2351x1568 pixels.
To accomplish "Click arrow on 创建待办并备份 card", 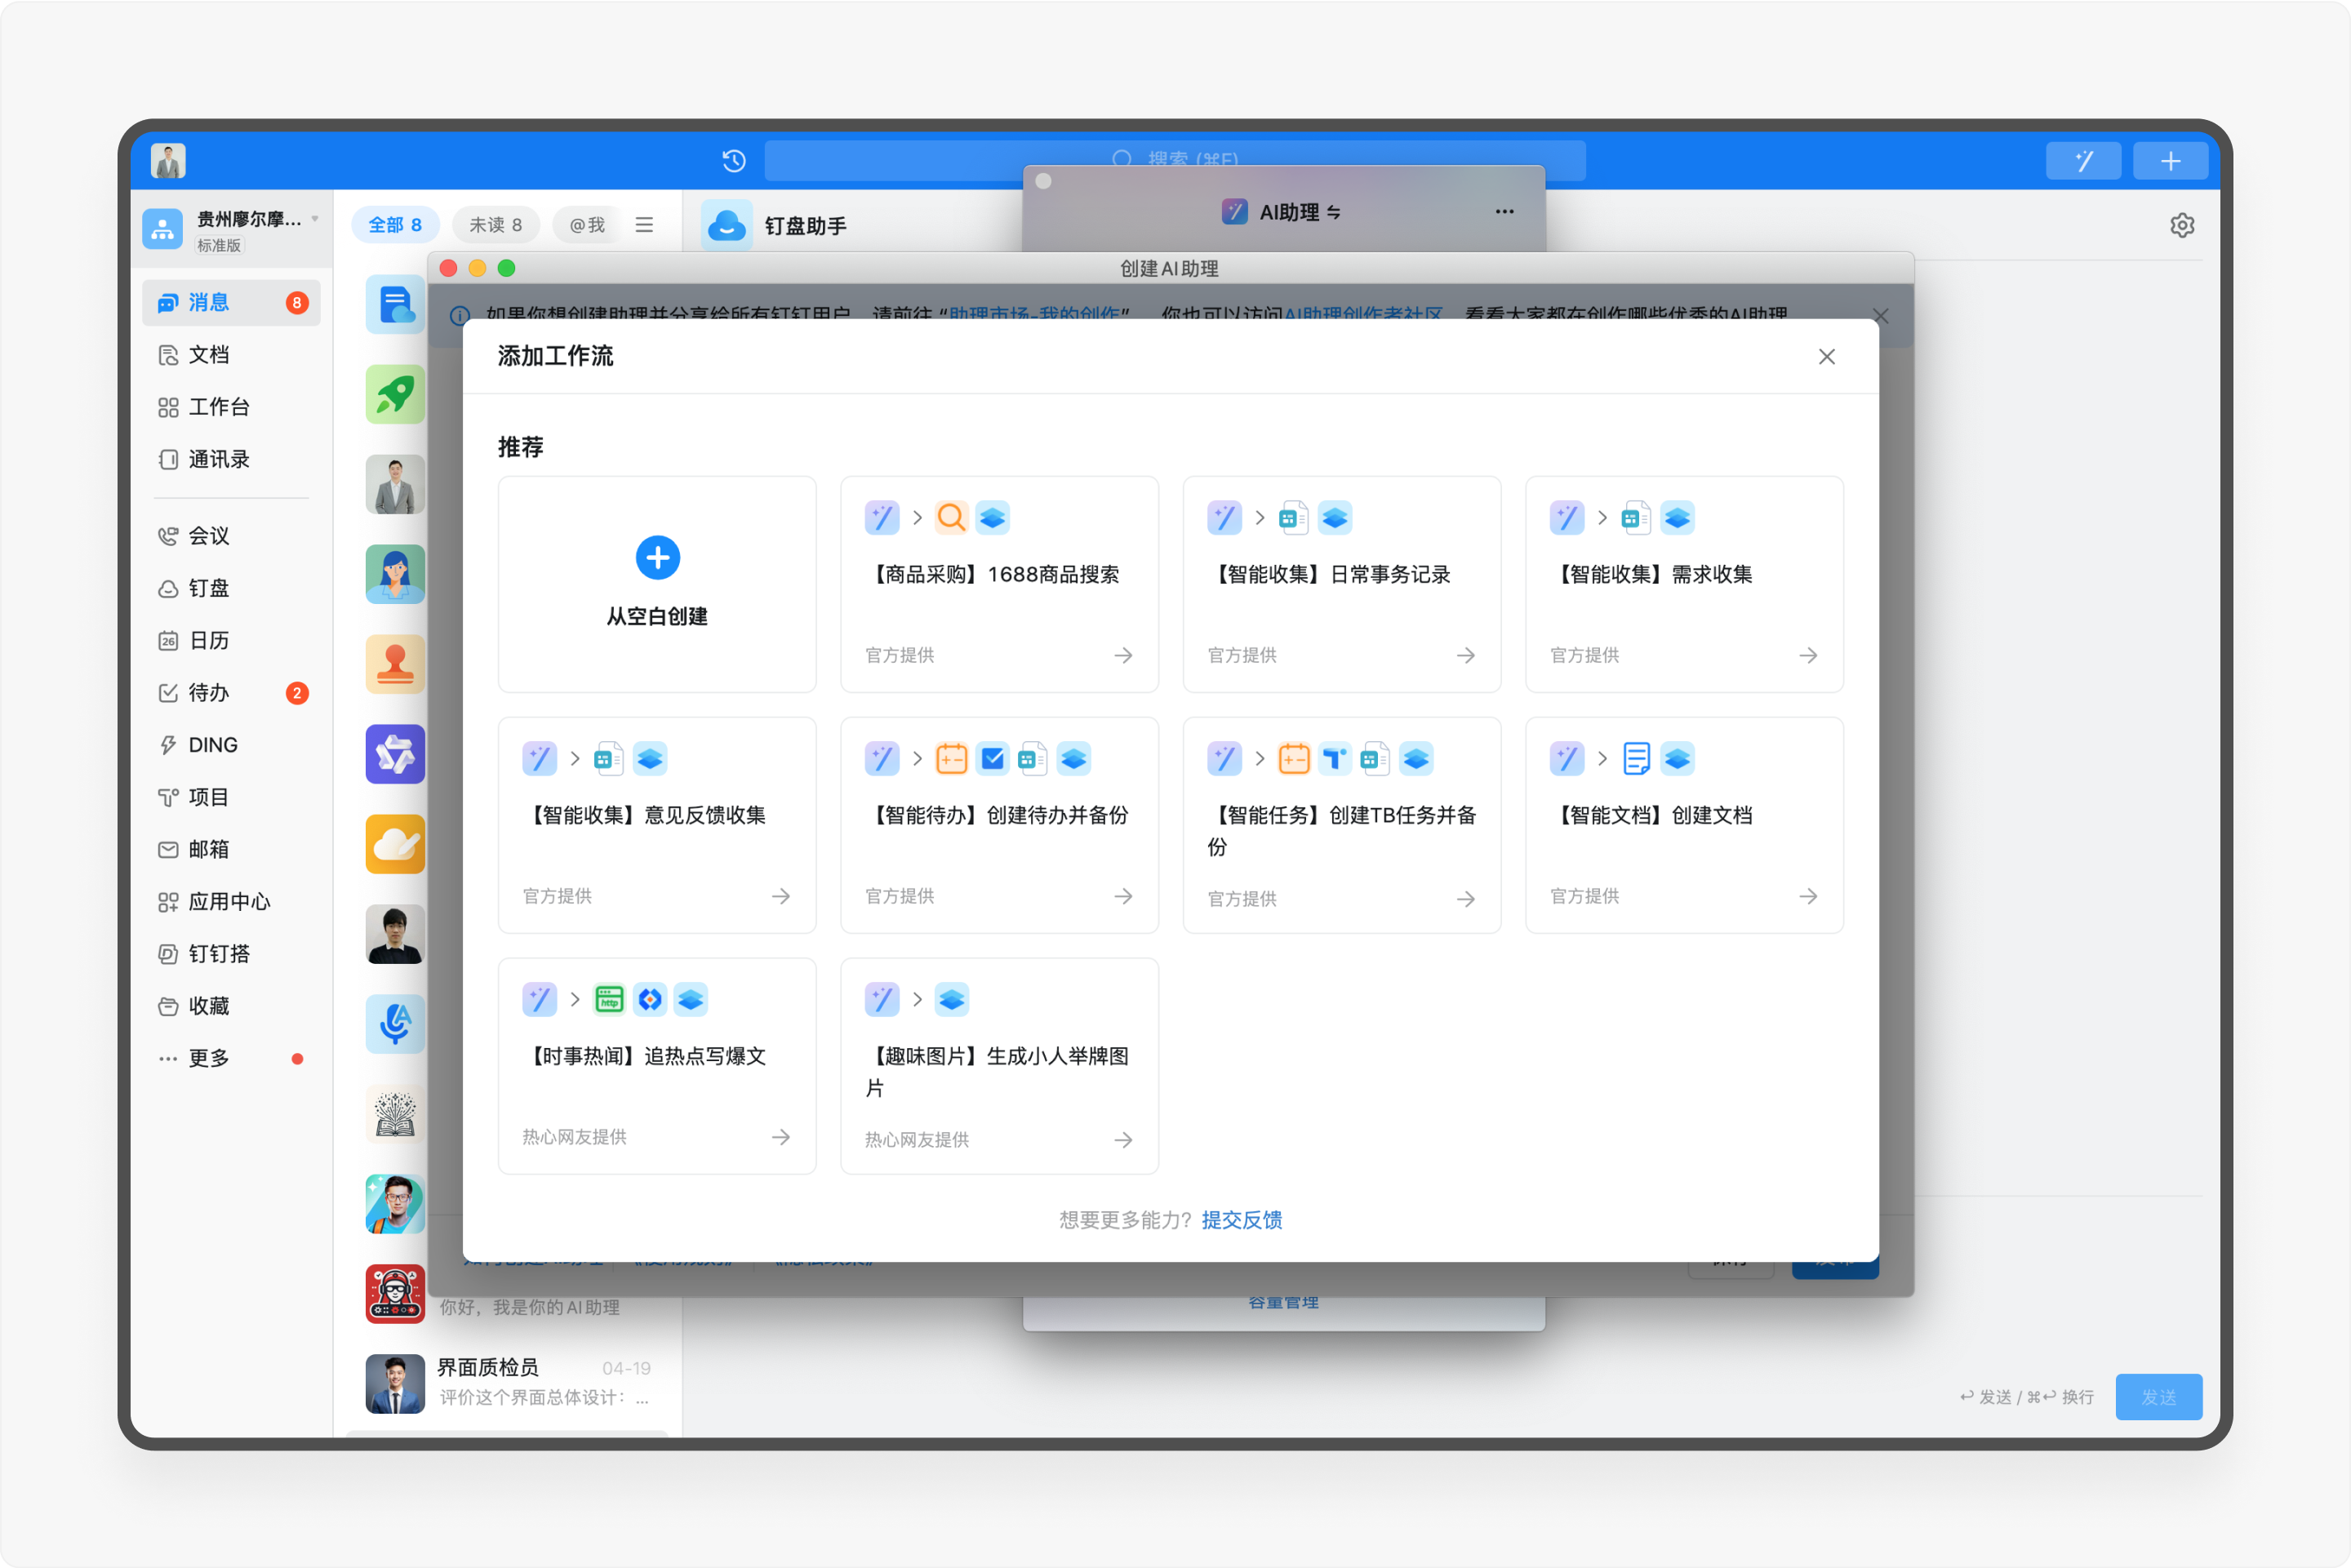I will [1123, 896].
